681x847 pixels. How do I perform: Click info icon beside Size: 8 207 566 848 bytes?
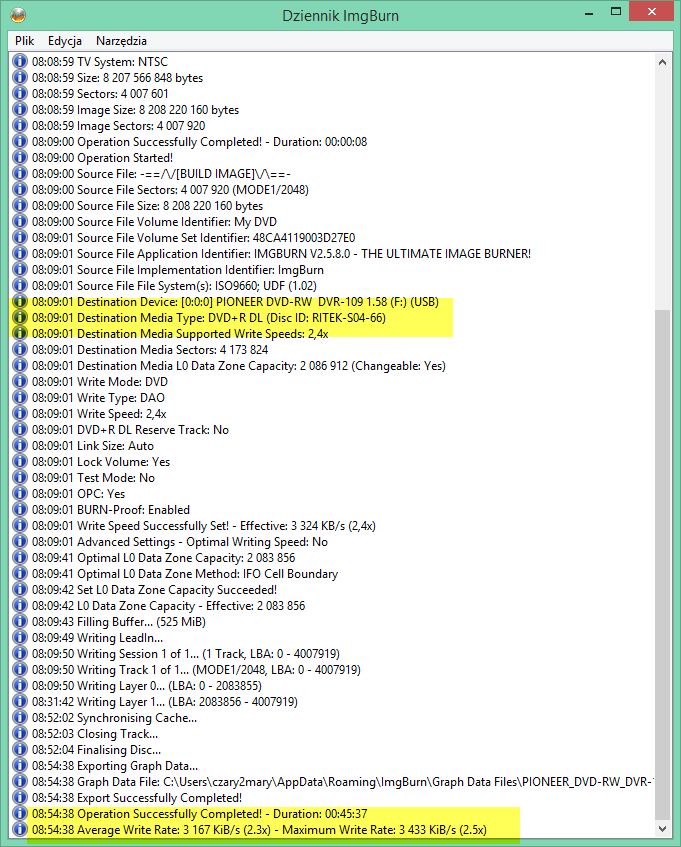20,78
